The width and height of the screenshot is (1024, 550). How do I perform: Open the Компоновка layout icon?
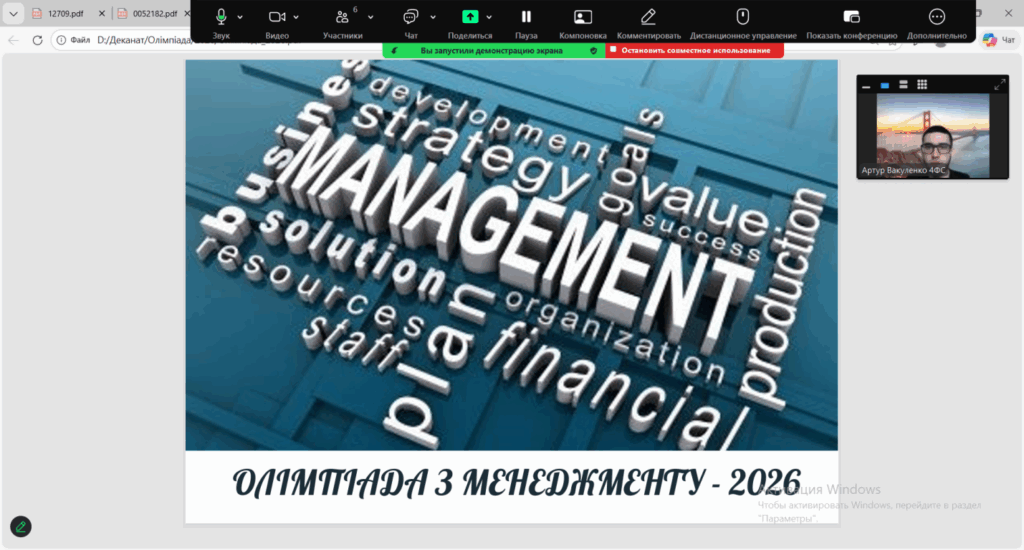pos(583,17)
